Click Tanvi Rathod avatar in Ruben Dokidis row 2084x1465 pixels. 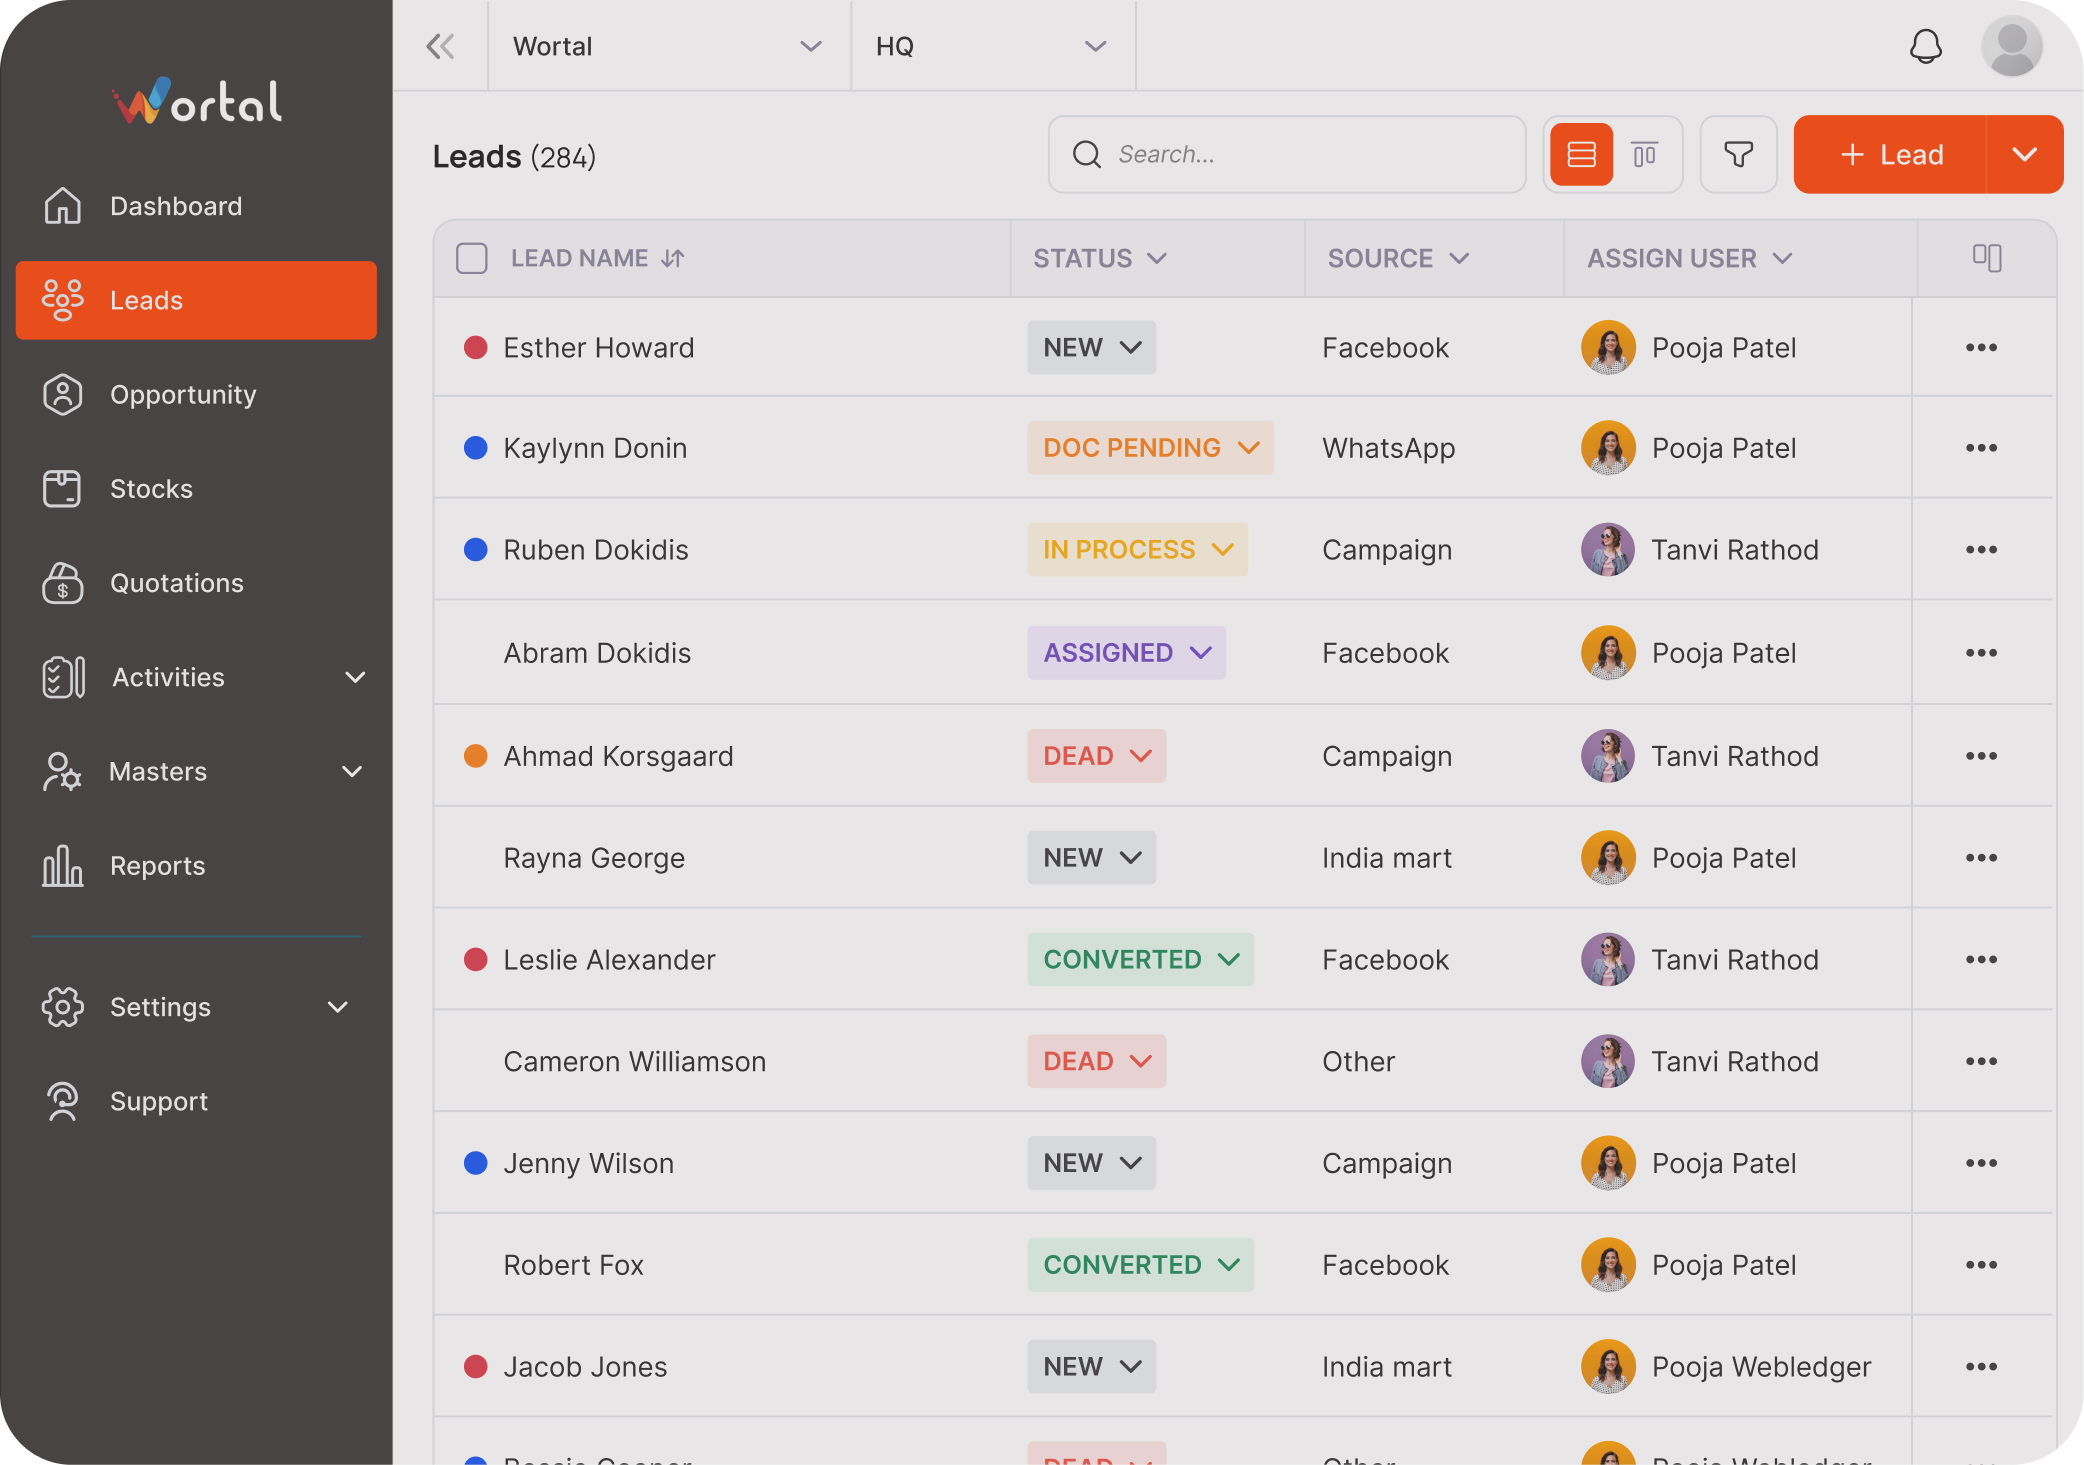[x=1608, y=550]
